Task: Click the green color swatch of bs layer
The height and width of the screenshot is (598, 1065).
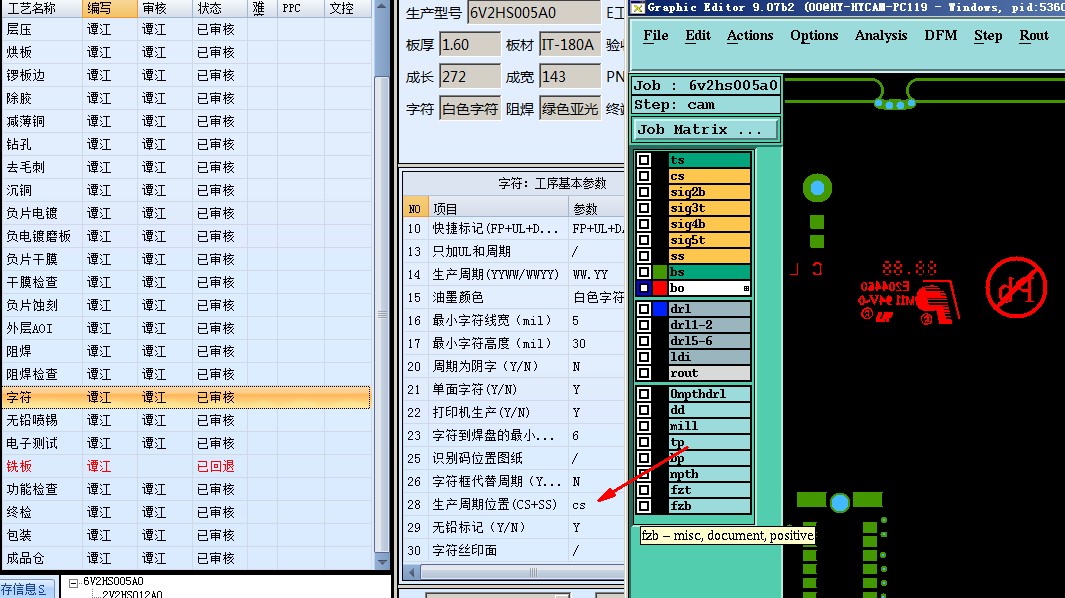Action: [x=660, y=272]
